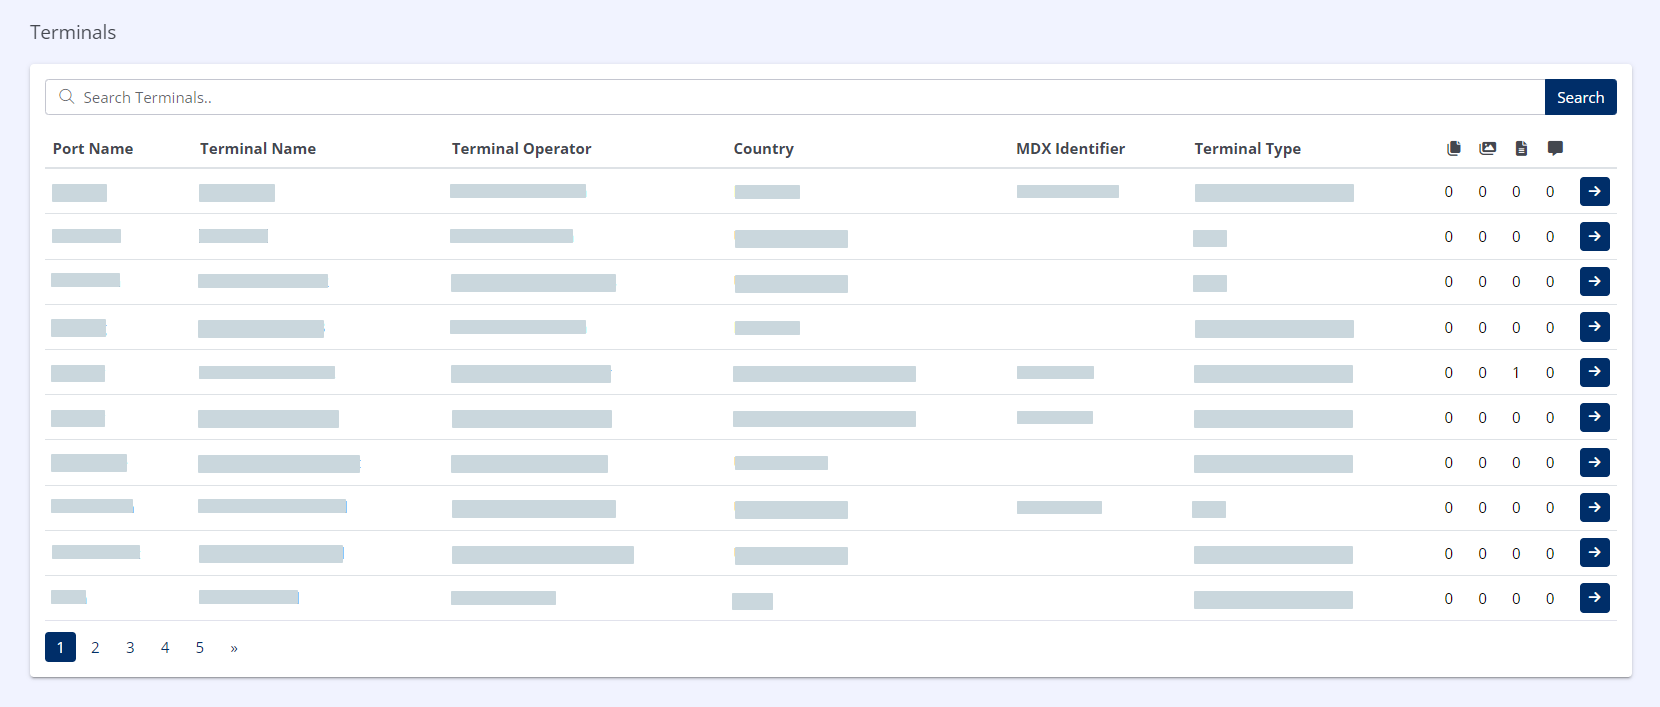Open the first terminal row arrow

click(1594, 191)
